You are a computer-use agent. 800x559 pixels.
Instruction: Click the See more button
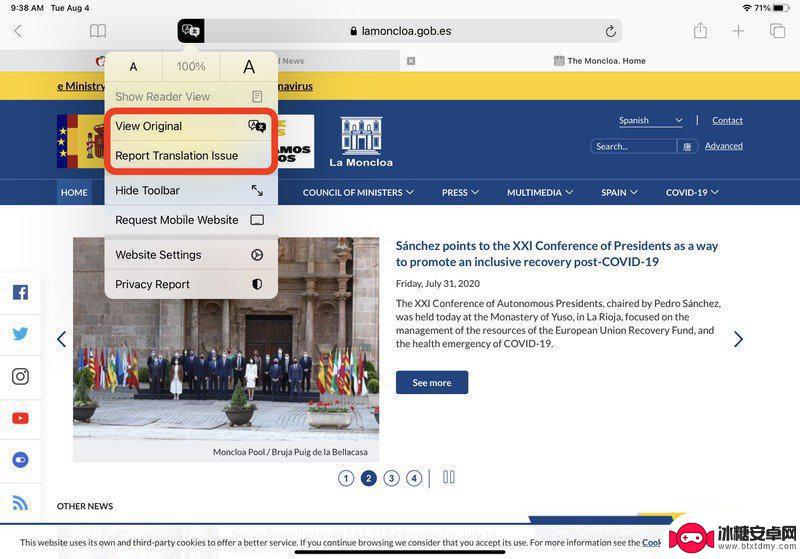(x=432, y=383)
